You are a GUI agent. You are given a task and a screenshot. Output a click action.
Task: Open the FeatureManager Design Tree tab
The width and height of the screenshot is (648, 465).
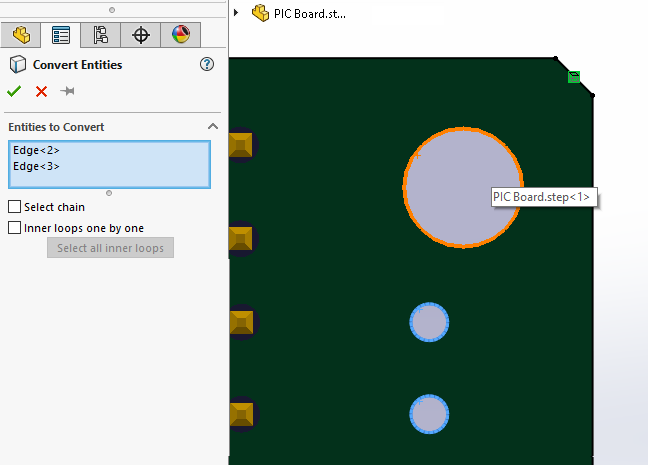[x=20, y=35]
